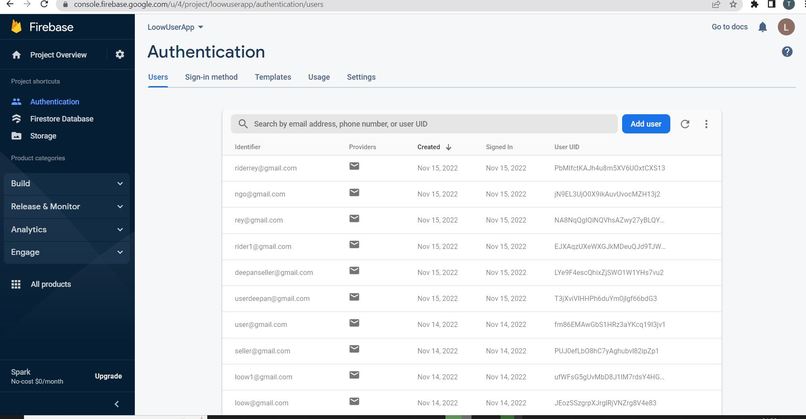Screen dimensions: 806x419
Task: Click the Upgrade plan button
Action: [108, 376]
